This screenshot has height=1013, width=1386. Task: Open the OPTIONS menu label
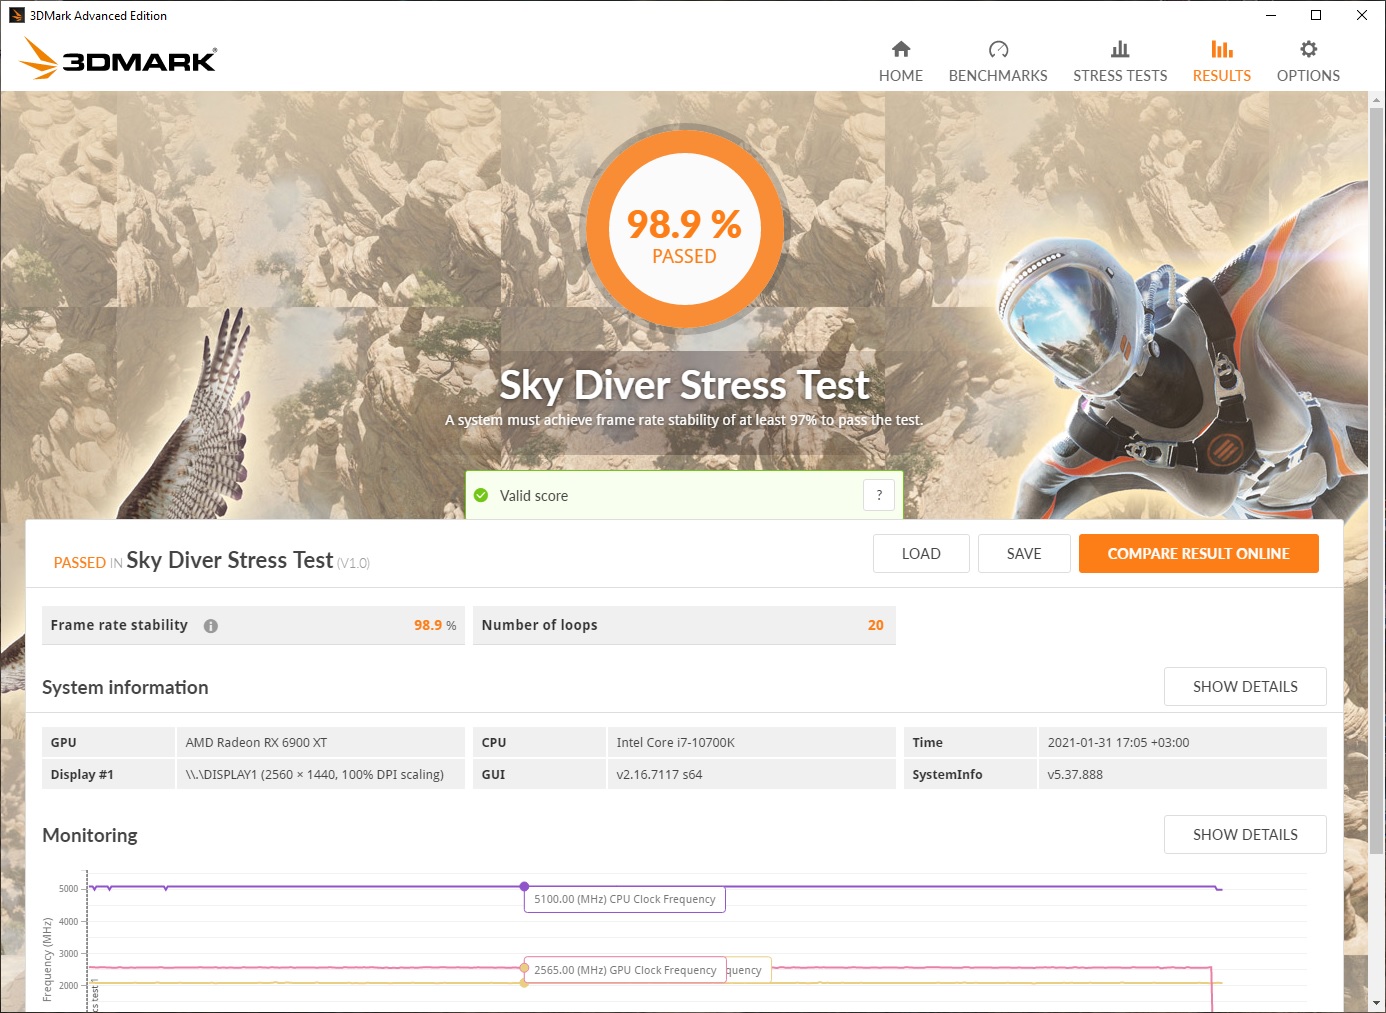(1308, 76)
